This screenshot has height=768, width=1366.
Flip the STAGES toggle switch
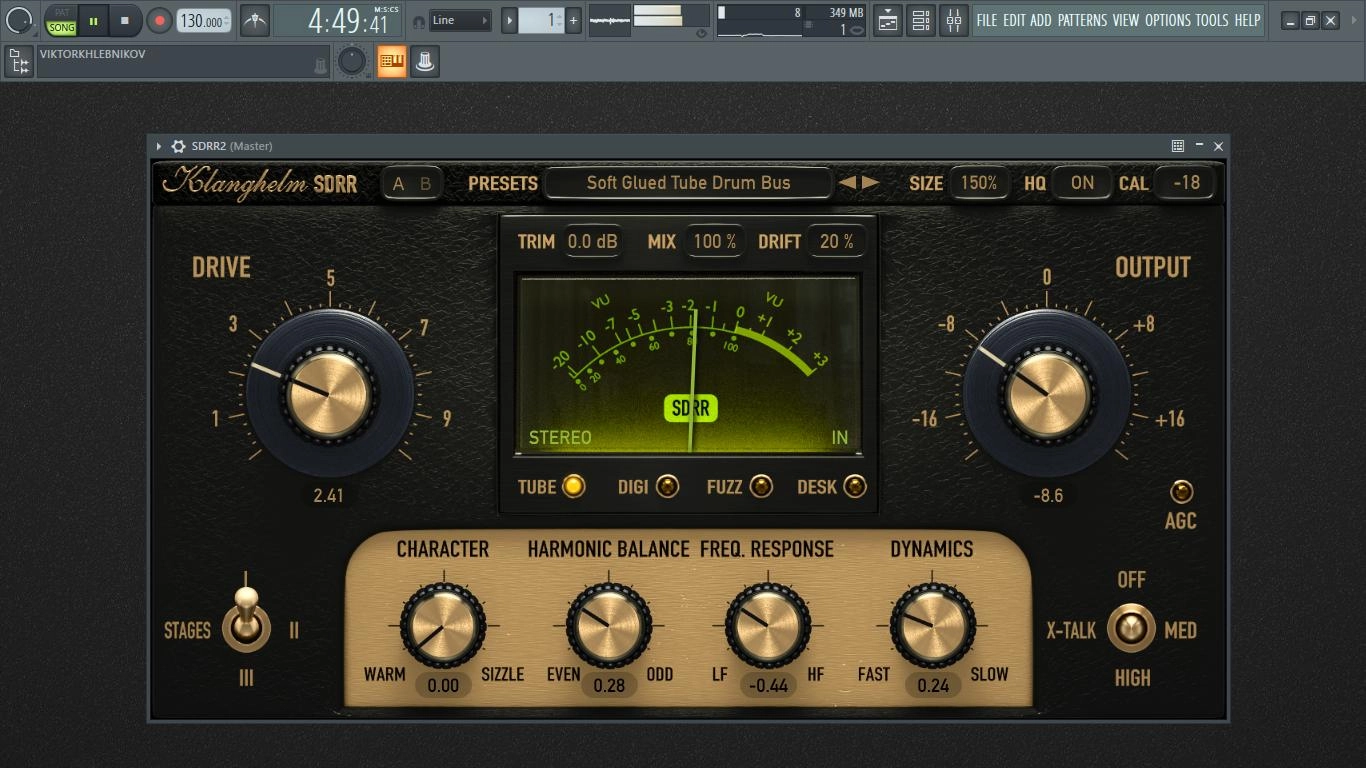pyautogui.click(x=246, y=621)
